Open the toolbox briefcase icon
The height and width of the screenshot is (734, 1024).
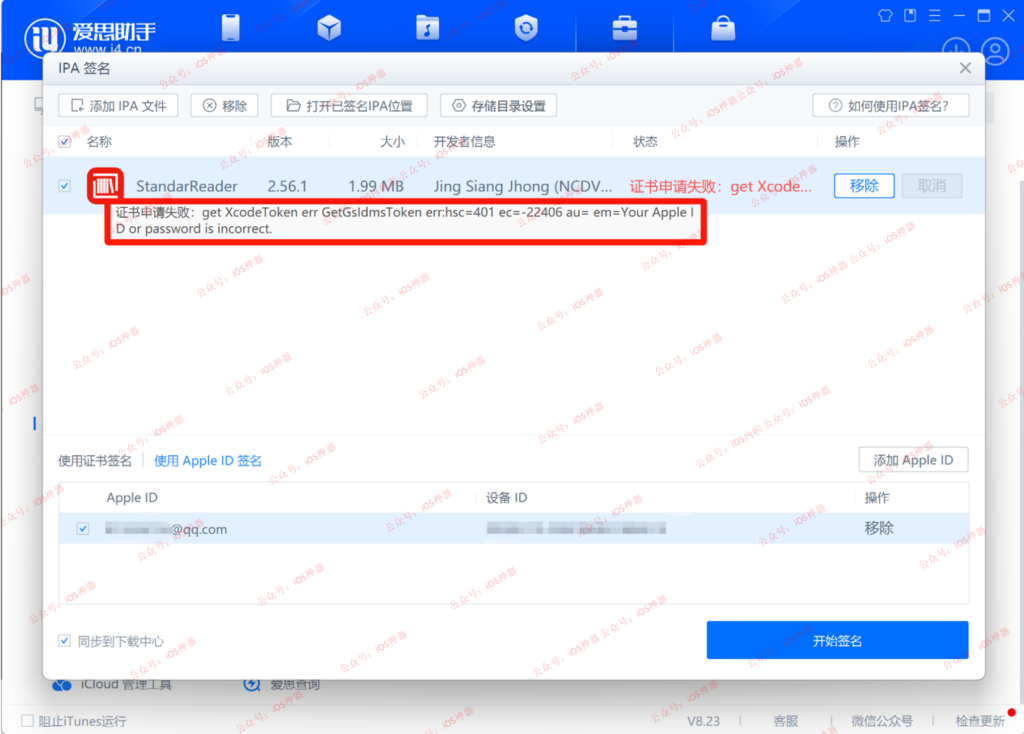click(624, 28)
